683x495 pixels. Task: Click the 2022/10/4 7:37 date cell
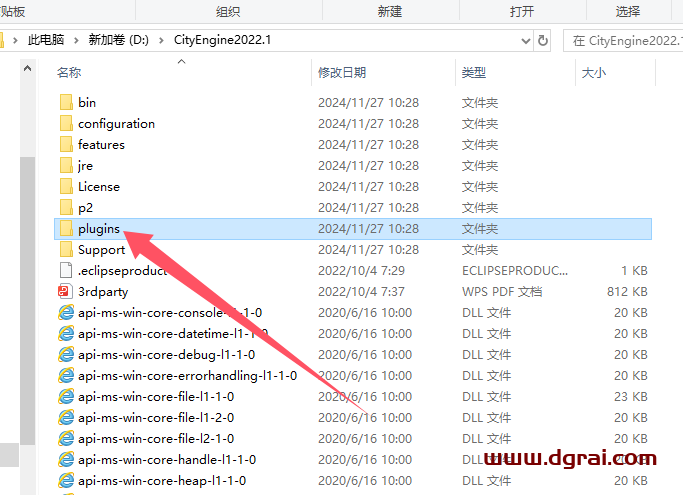pyautogui.click(x=361, y=292)
